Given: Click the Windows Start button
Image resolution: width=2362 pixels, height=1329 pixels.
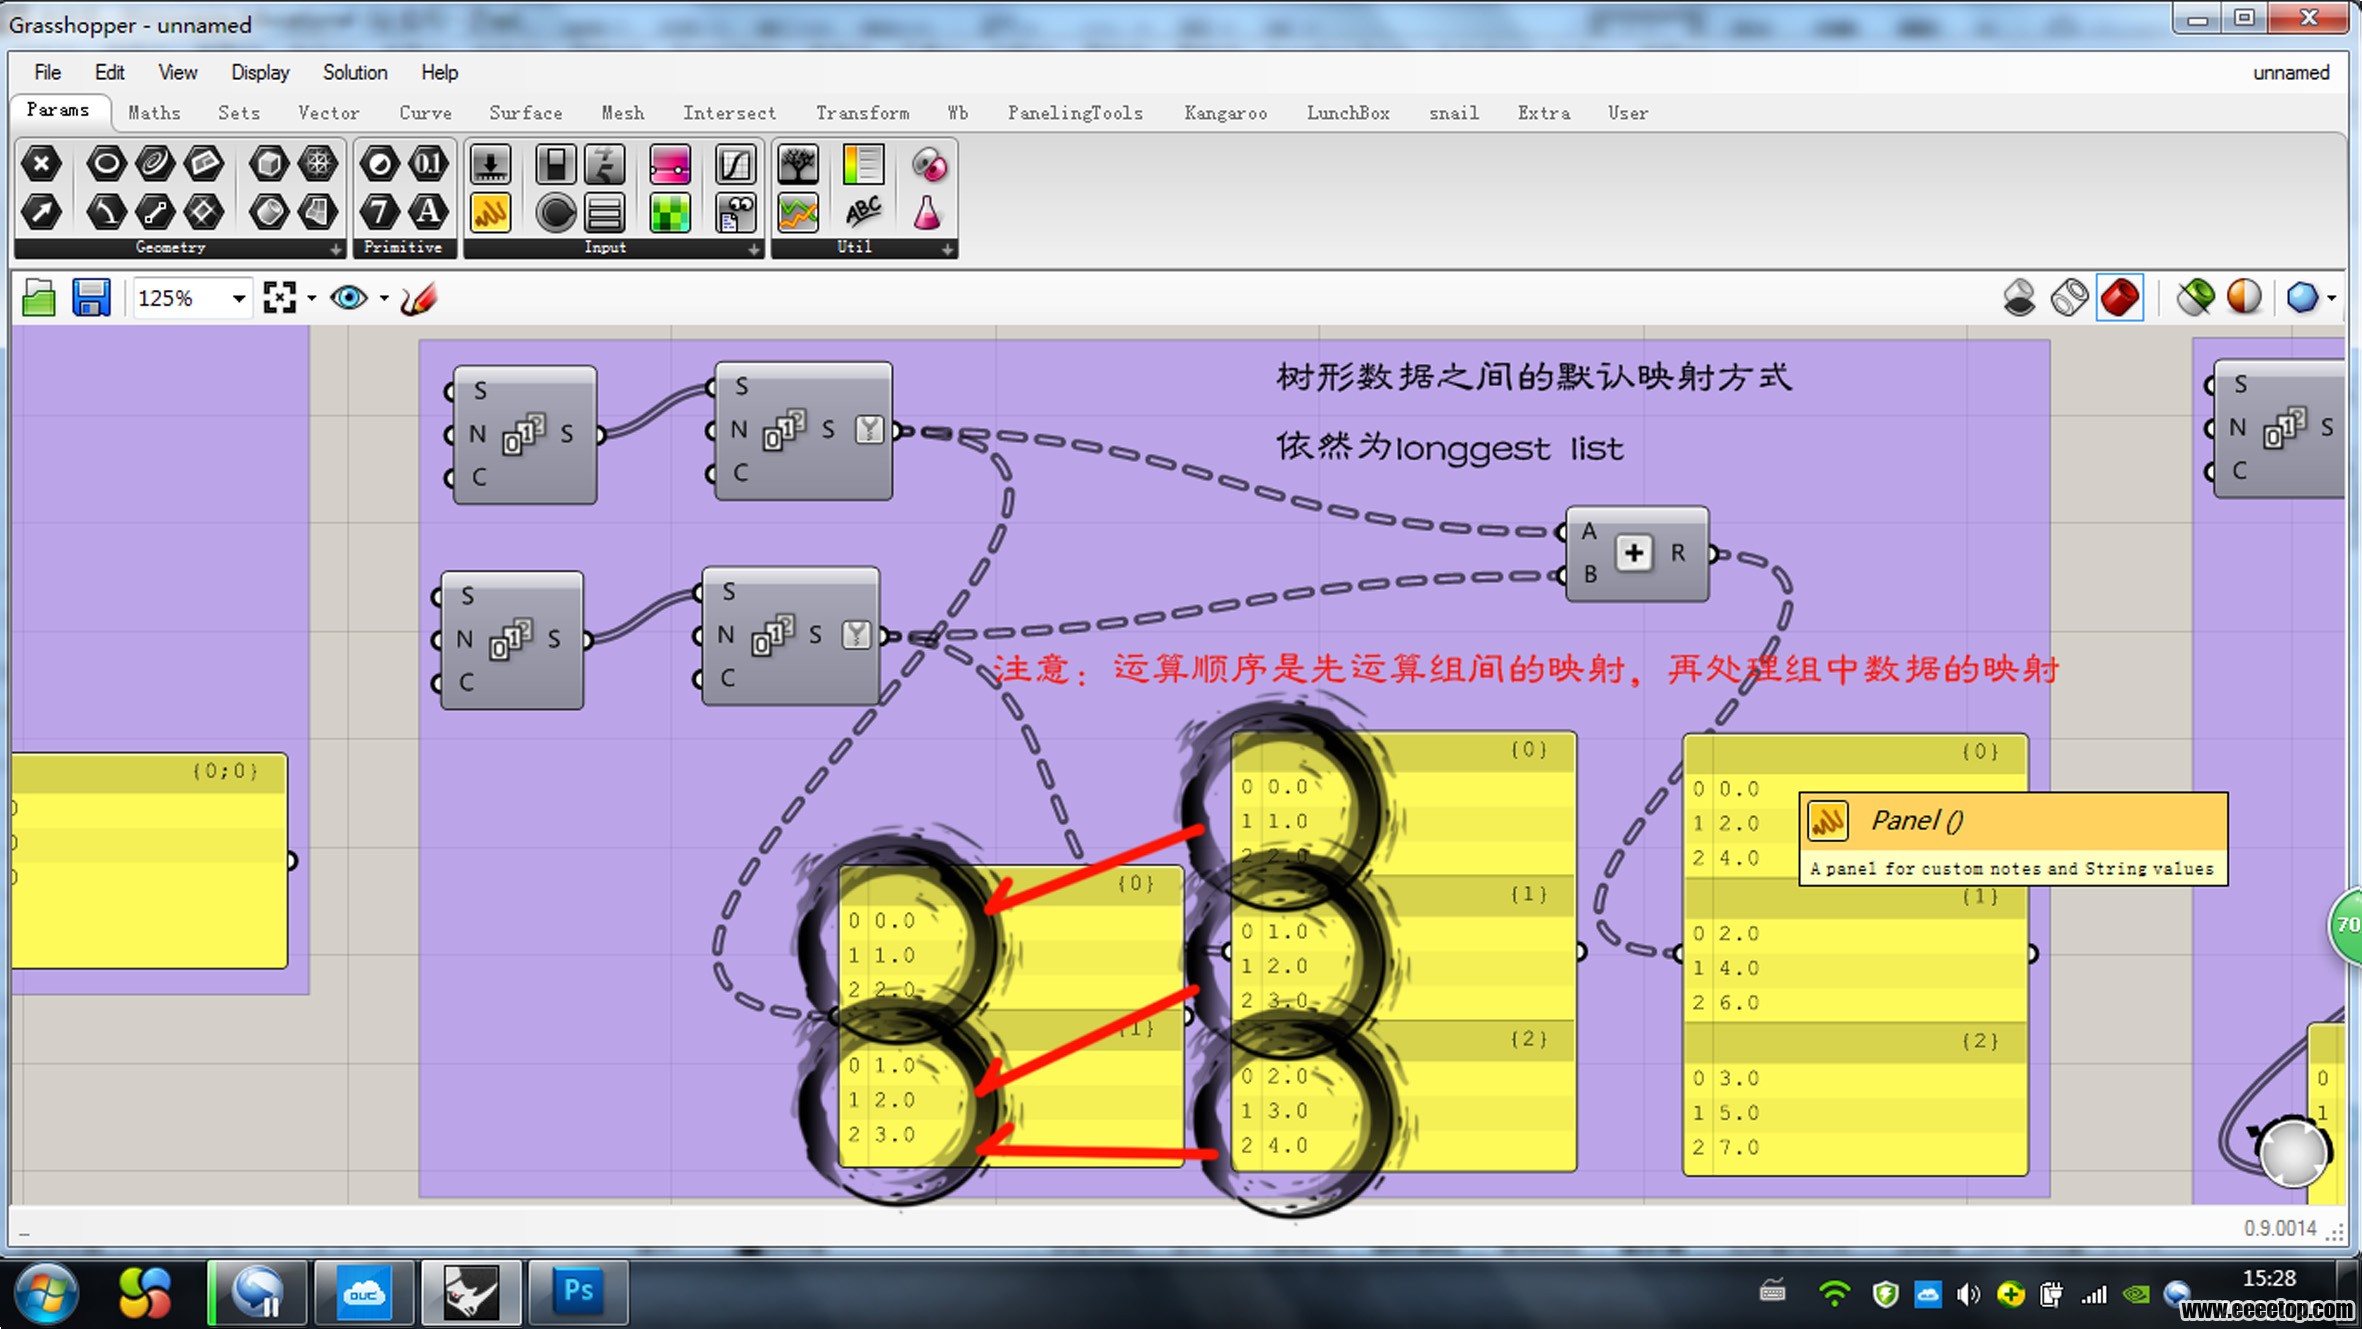Looking at the screenshot, I should 46,1292.
